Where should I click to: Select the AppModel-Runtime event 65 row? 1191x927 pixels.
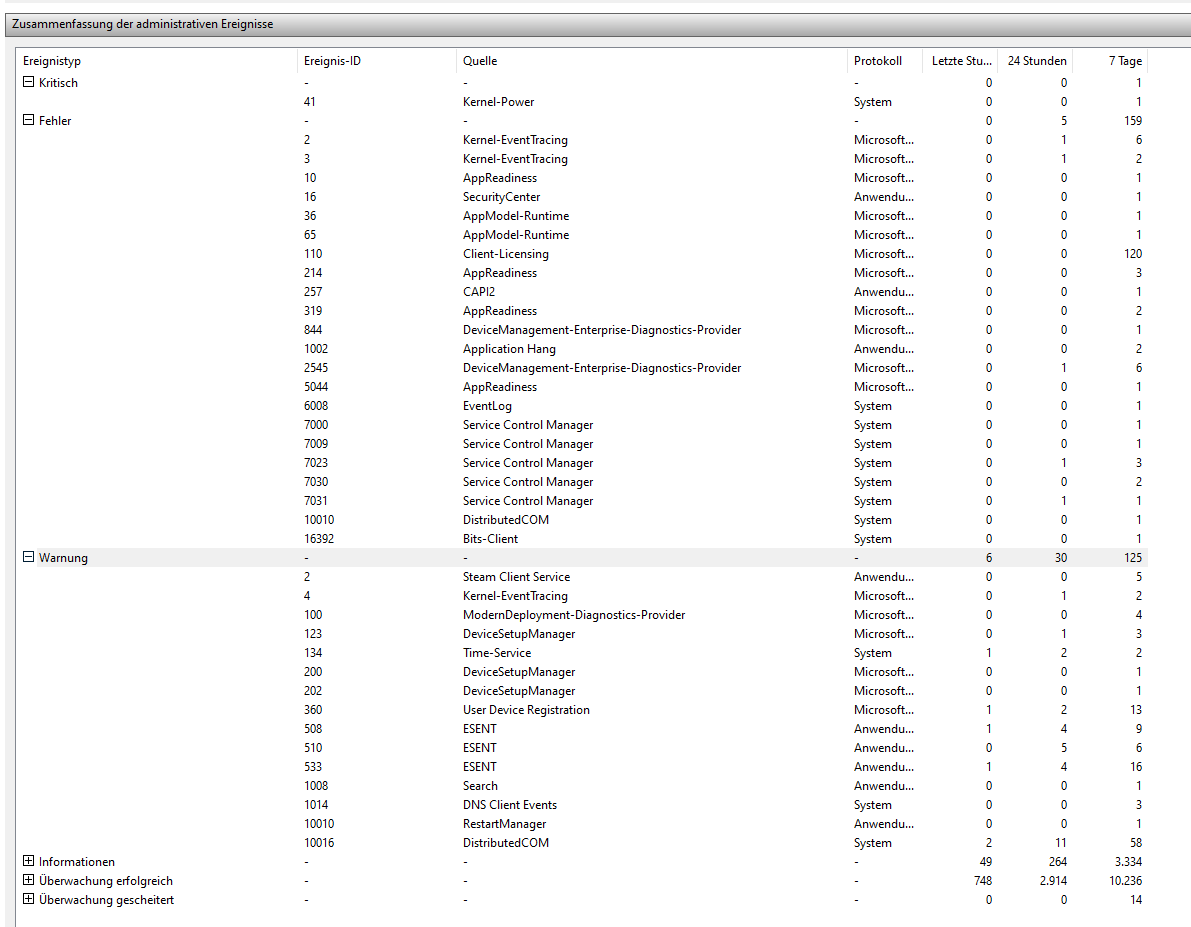click(582, 235)
